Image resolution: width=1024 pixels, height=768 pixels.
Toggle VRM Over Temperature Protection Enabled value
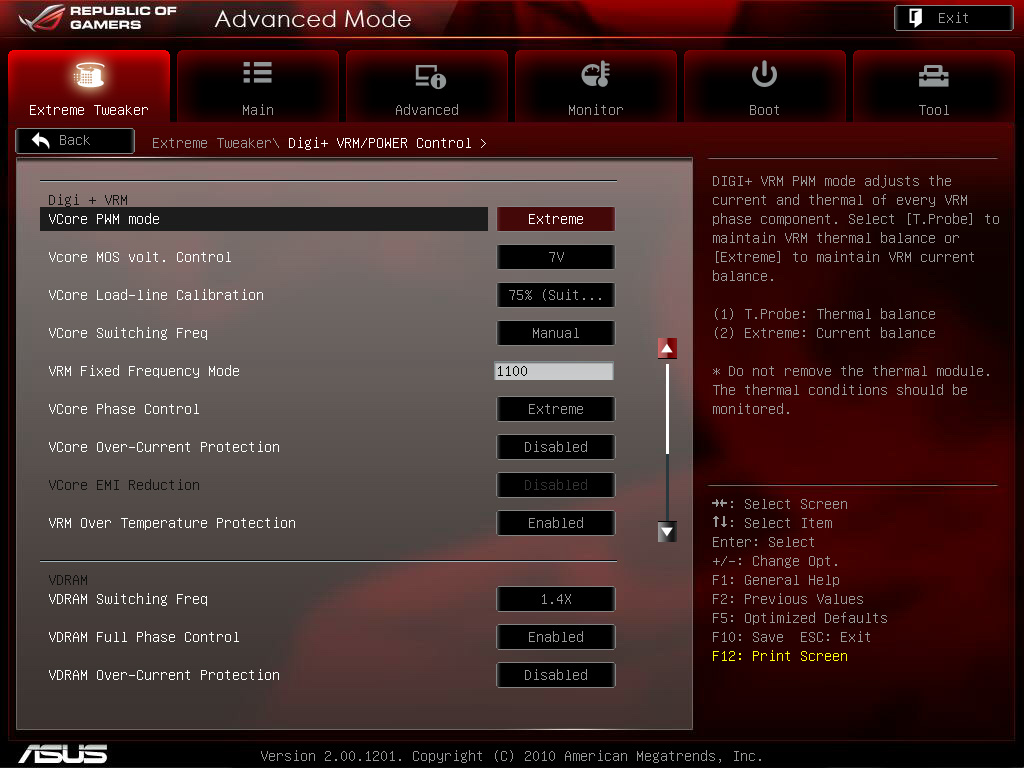point(556,523)
